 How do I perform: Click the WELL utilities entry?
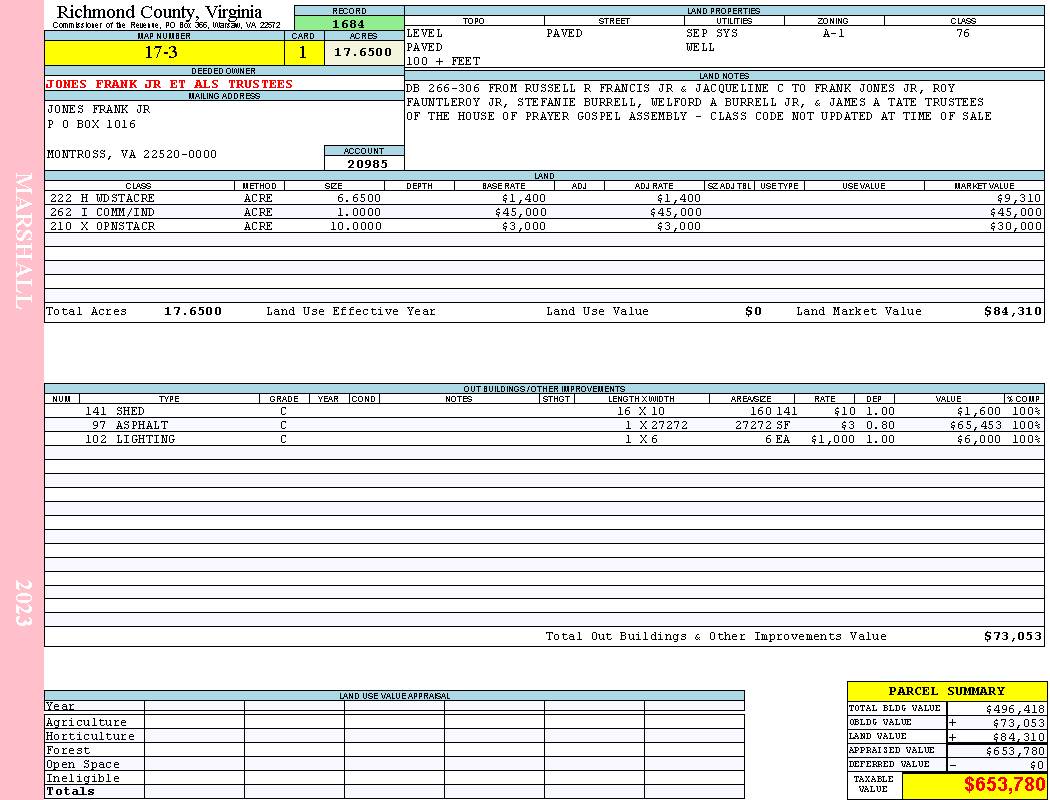[x=700, y=48]
